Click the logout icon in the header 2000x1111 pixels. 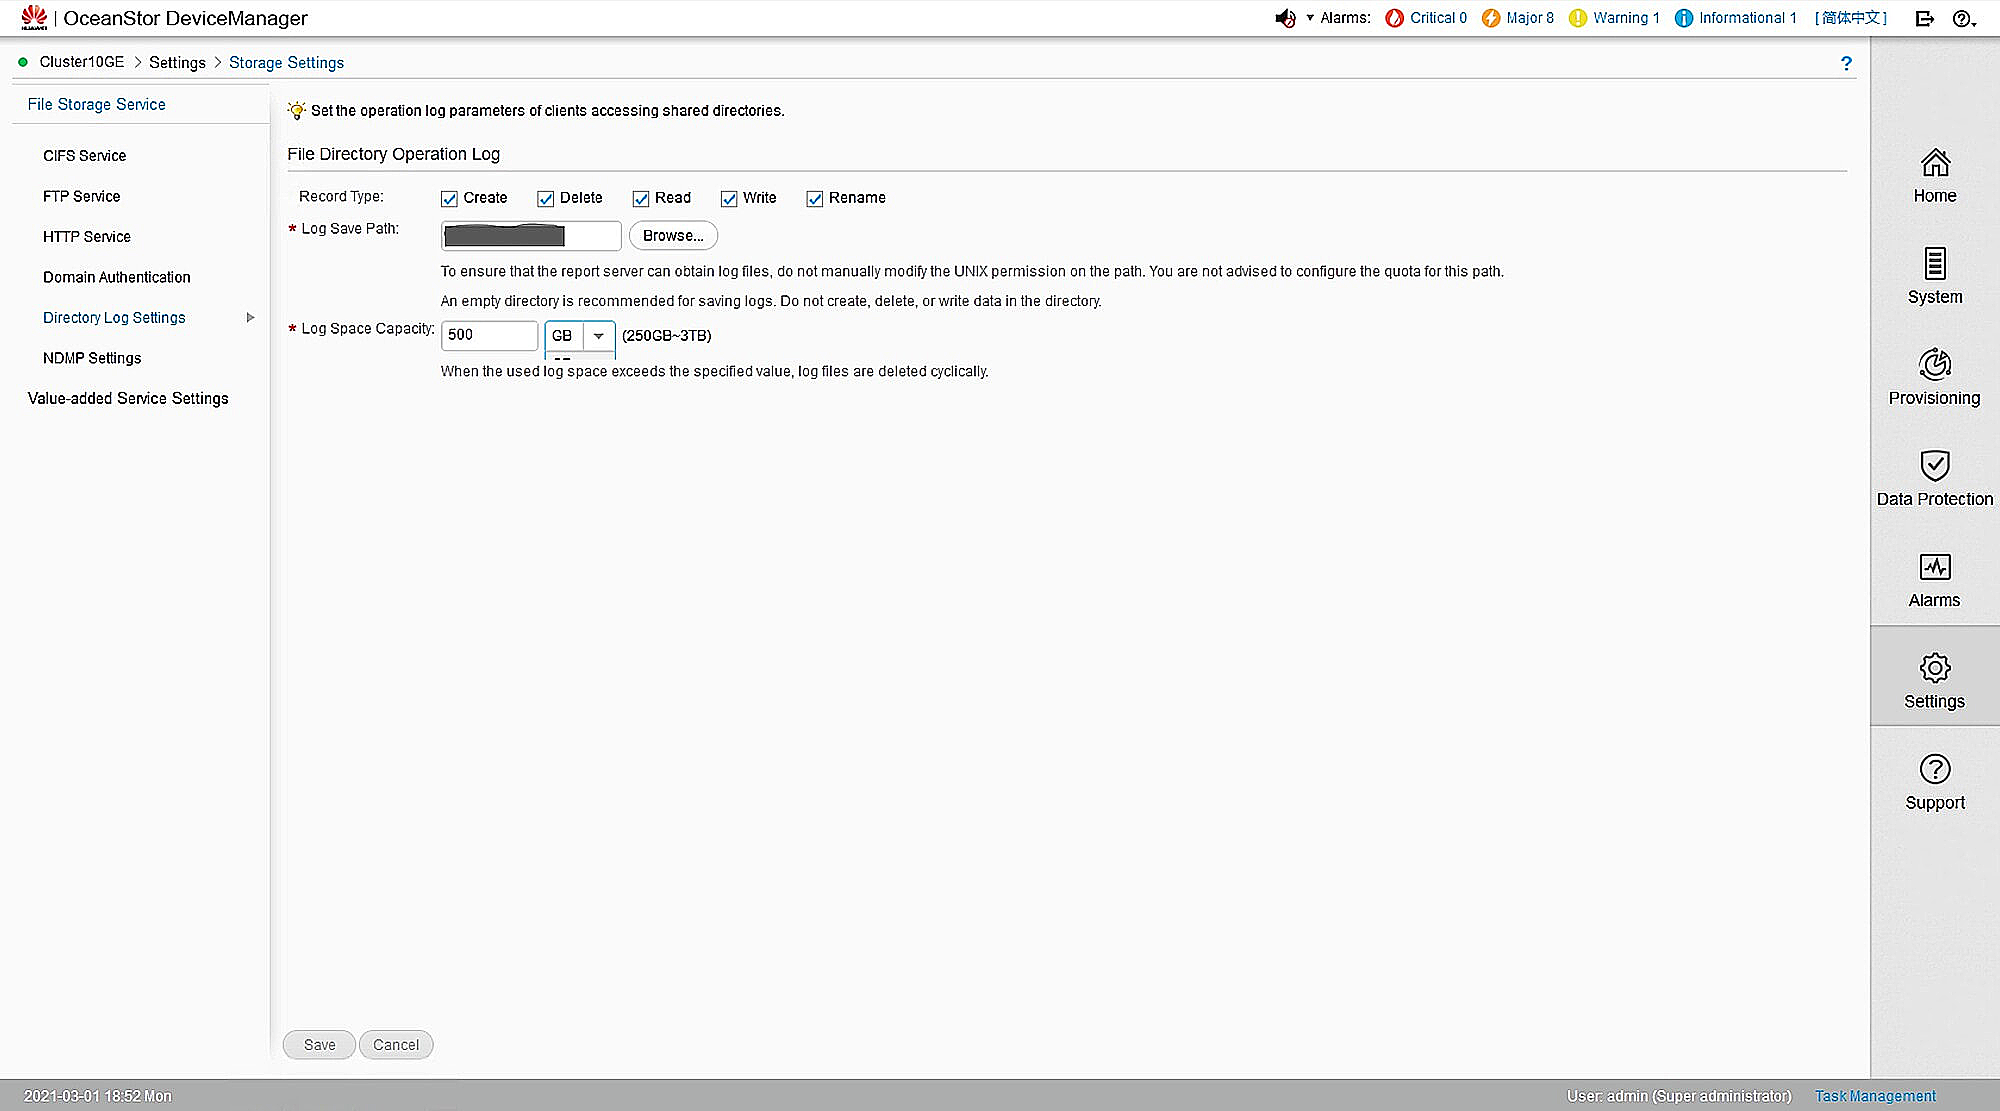1924,18
